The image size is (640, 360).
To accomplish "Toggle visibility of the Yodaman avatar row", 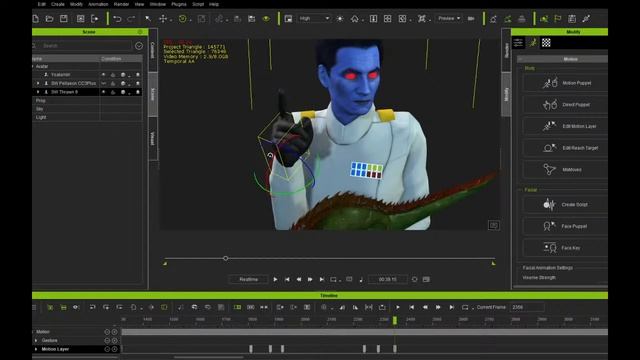I will [x=103, y=75].
